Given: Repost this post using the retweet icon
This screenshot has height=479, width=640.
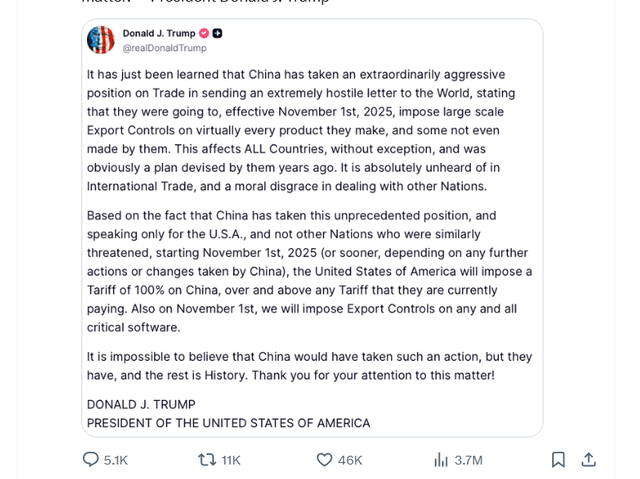Looking at the screenshot, I should click(207, 460).
